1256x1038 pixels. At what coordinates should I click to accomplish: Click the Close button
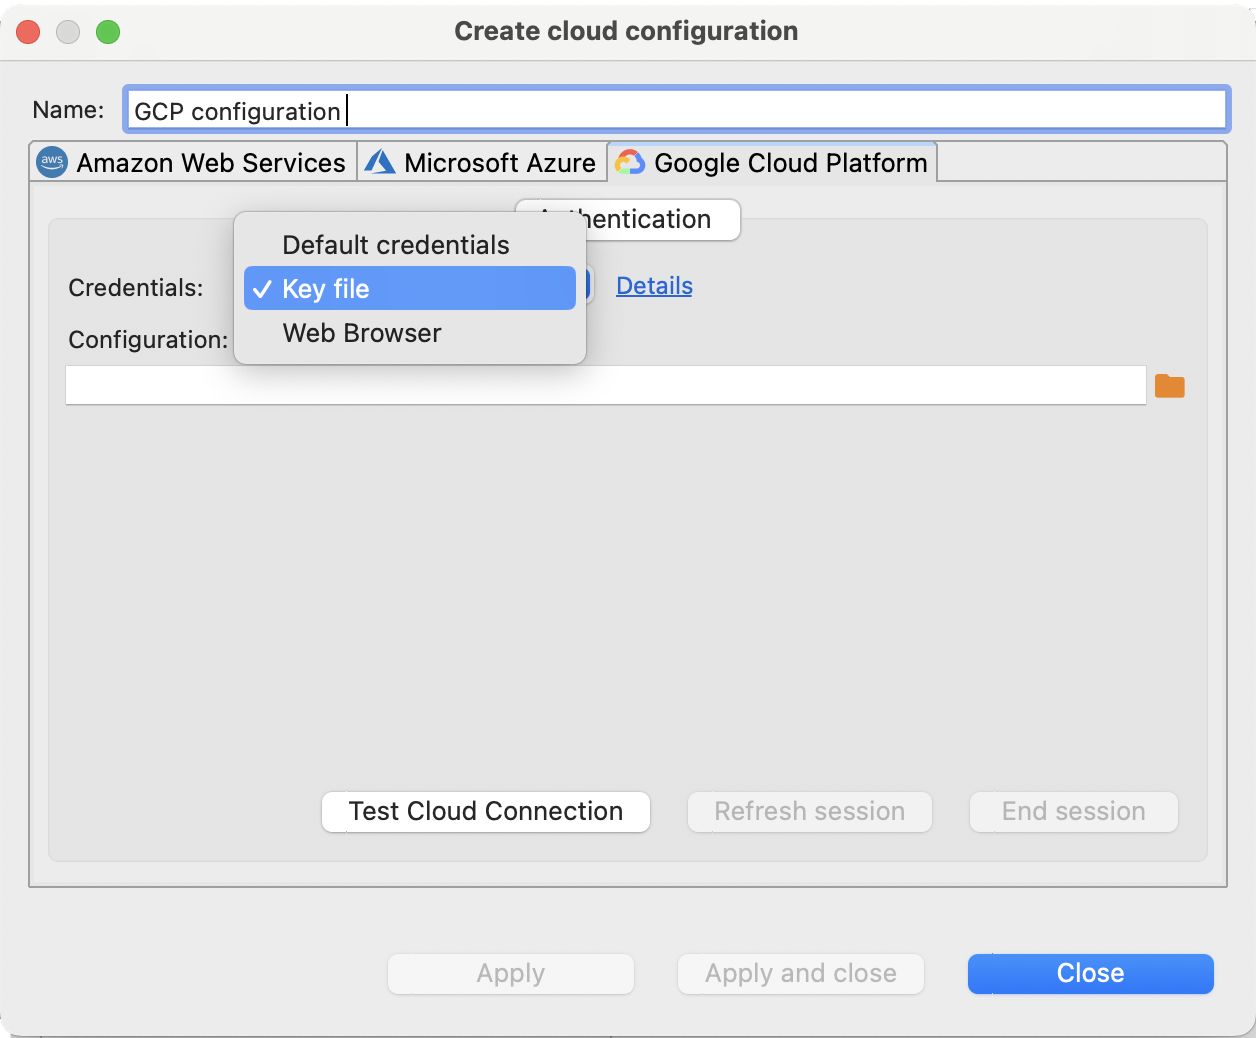coord(1089,973)
